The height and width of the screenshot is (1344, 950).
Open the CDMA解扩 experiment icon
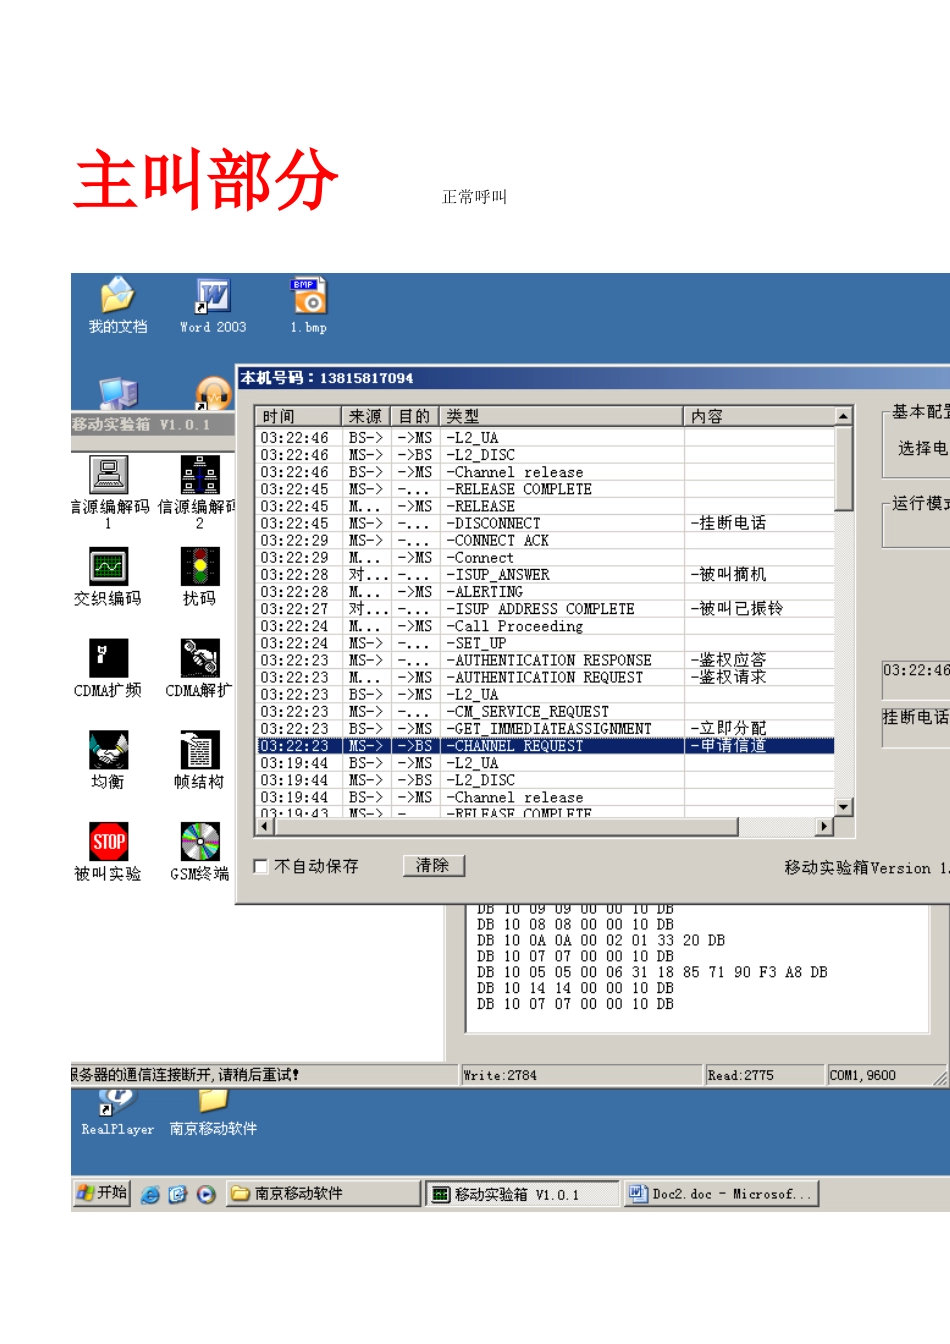(x=199, y=668)
